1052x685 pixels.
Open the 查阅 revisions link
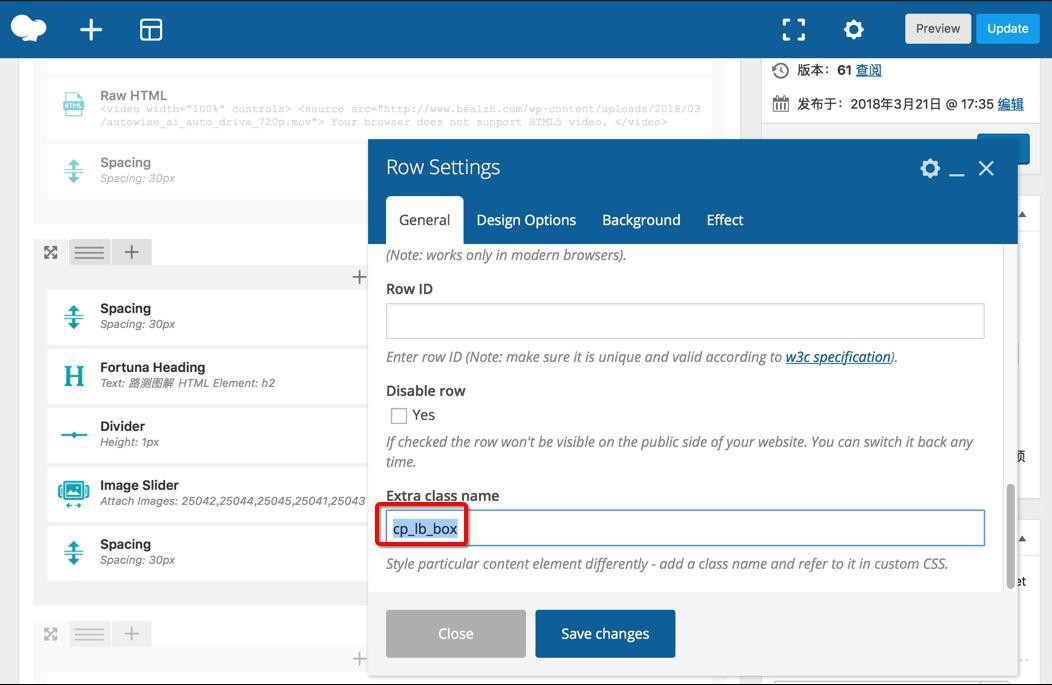[868, 70]
